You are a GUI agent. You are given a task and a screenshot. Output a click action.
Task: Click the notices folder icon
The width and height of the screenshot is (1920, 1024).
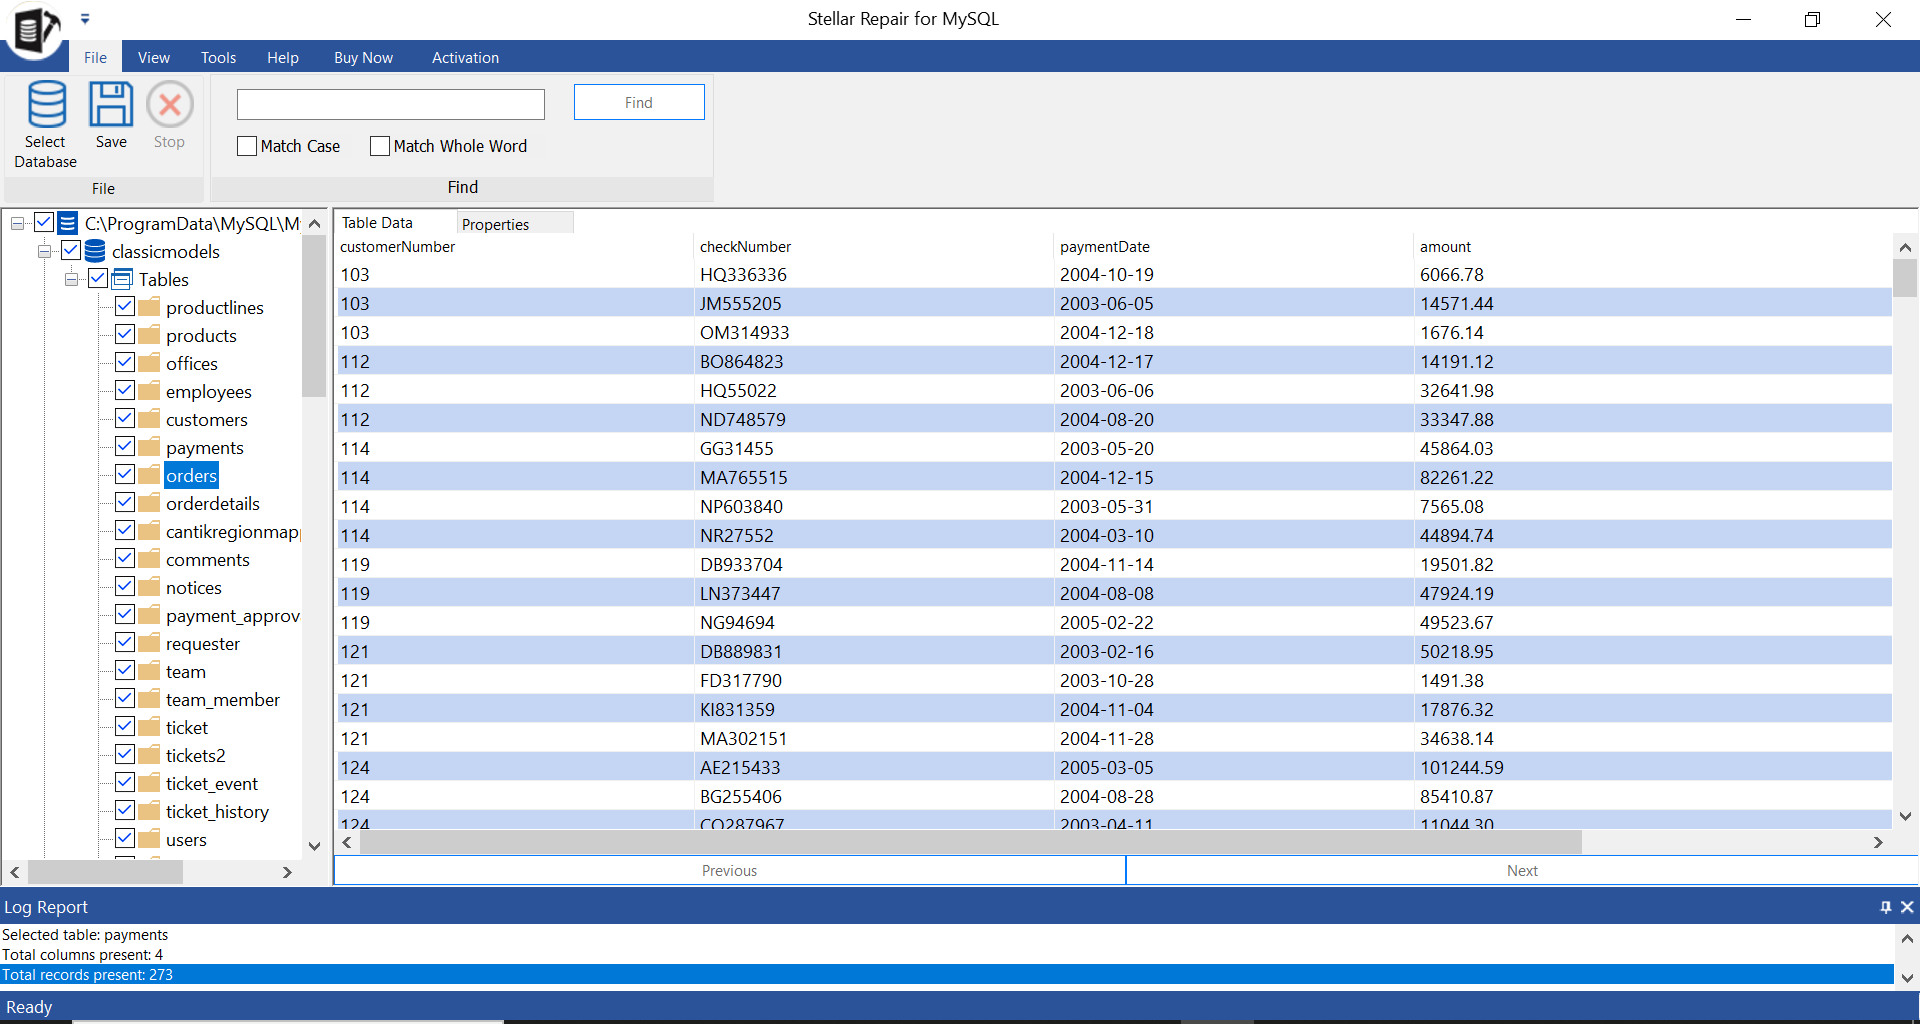[149, 587]
